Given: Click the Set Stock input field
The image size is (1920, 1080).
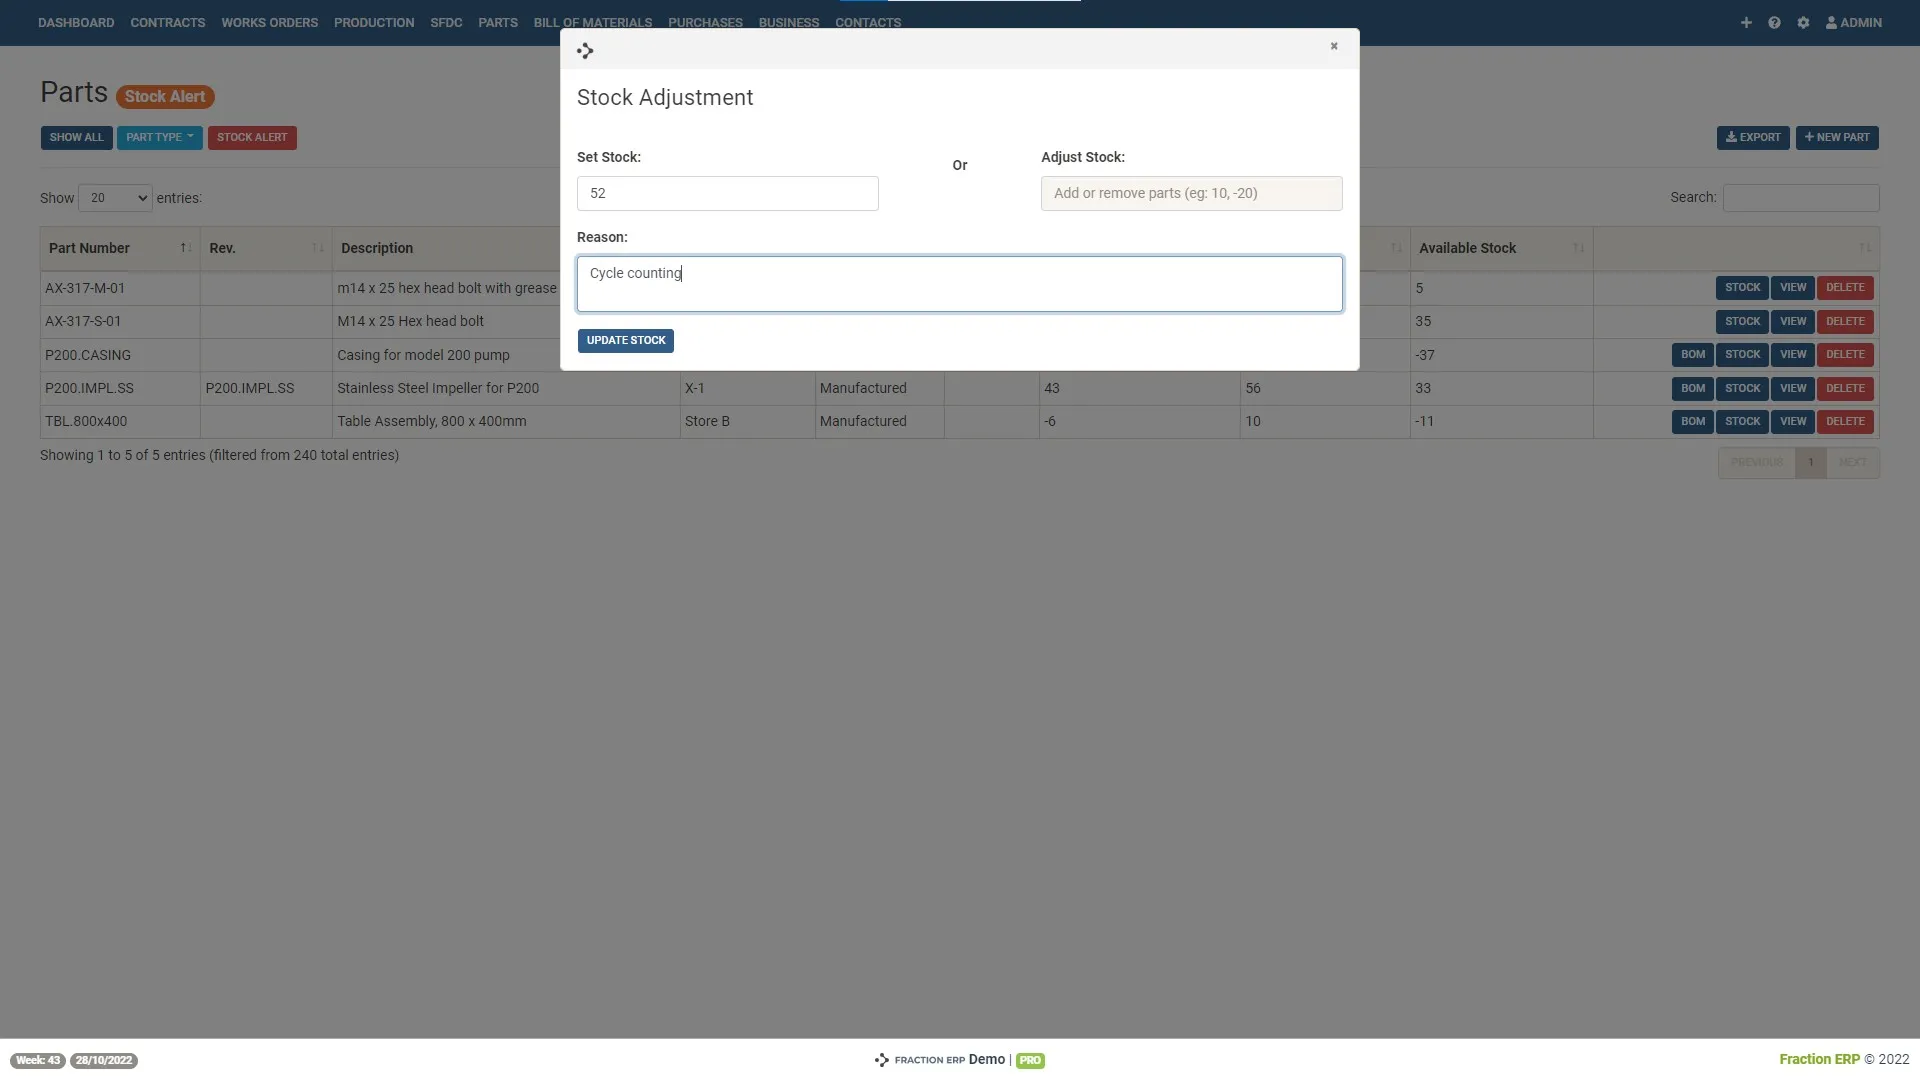Looking at the screenshot, I should point(727,193).
